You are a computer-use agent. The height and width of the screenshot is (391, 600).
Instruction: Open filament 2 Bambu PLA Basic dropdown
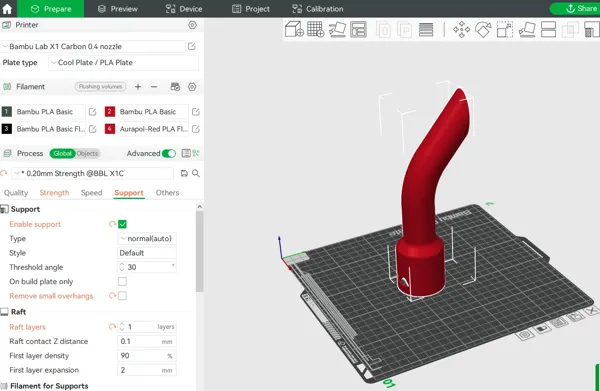click(153, 112)
